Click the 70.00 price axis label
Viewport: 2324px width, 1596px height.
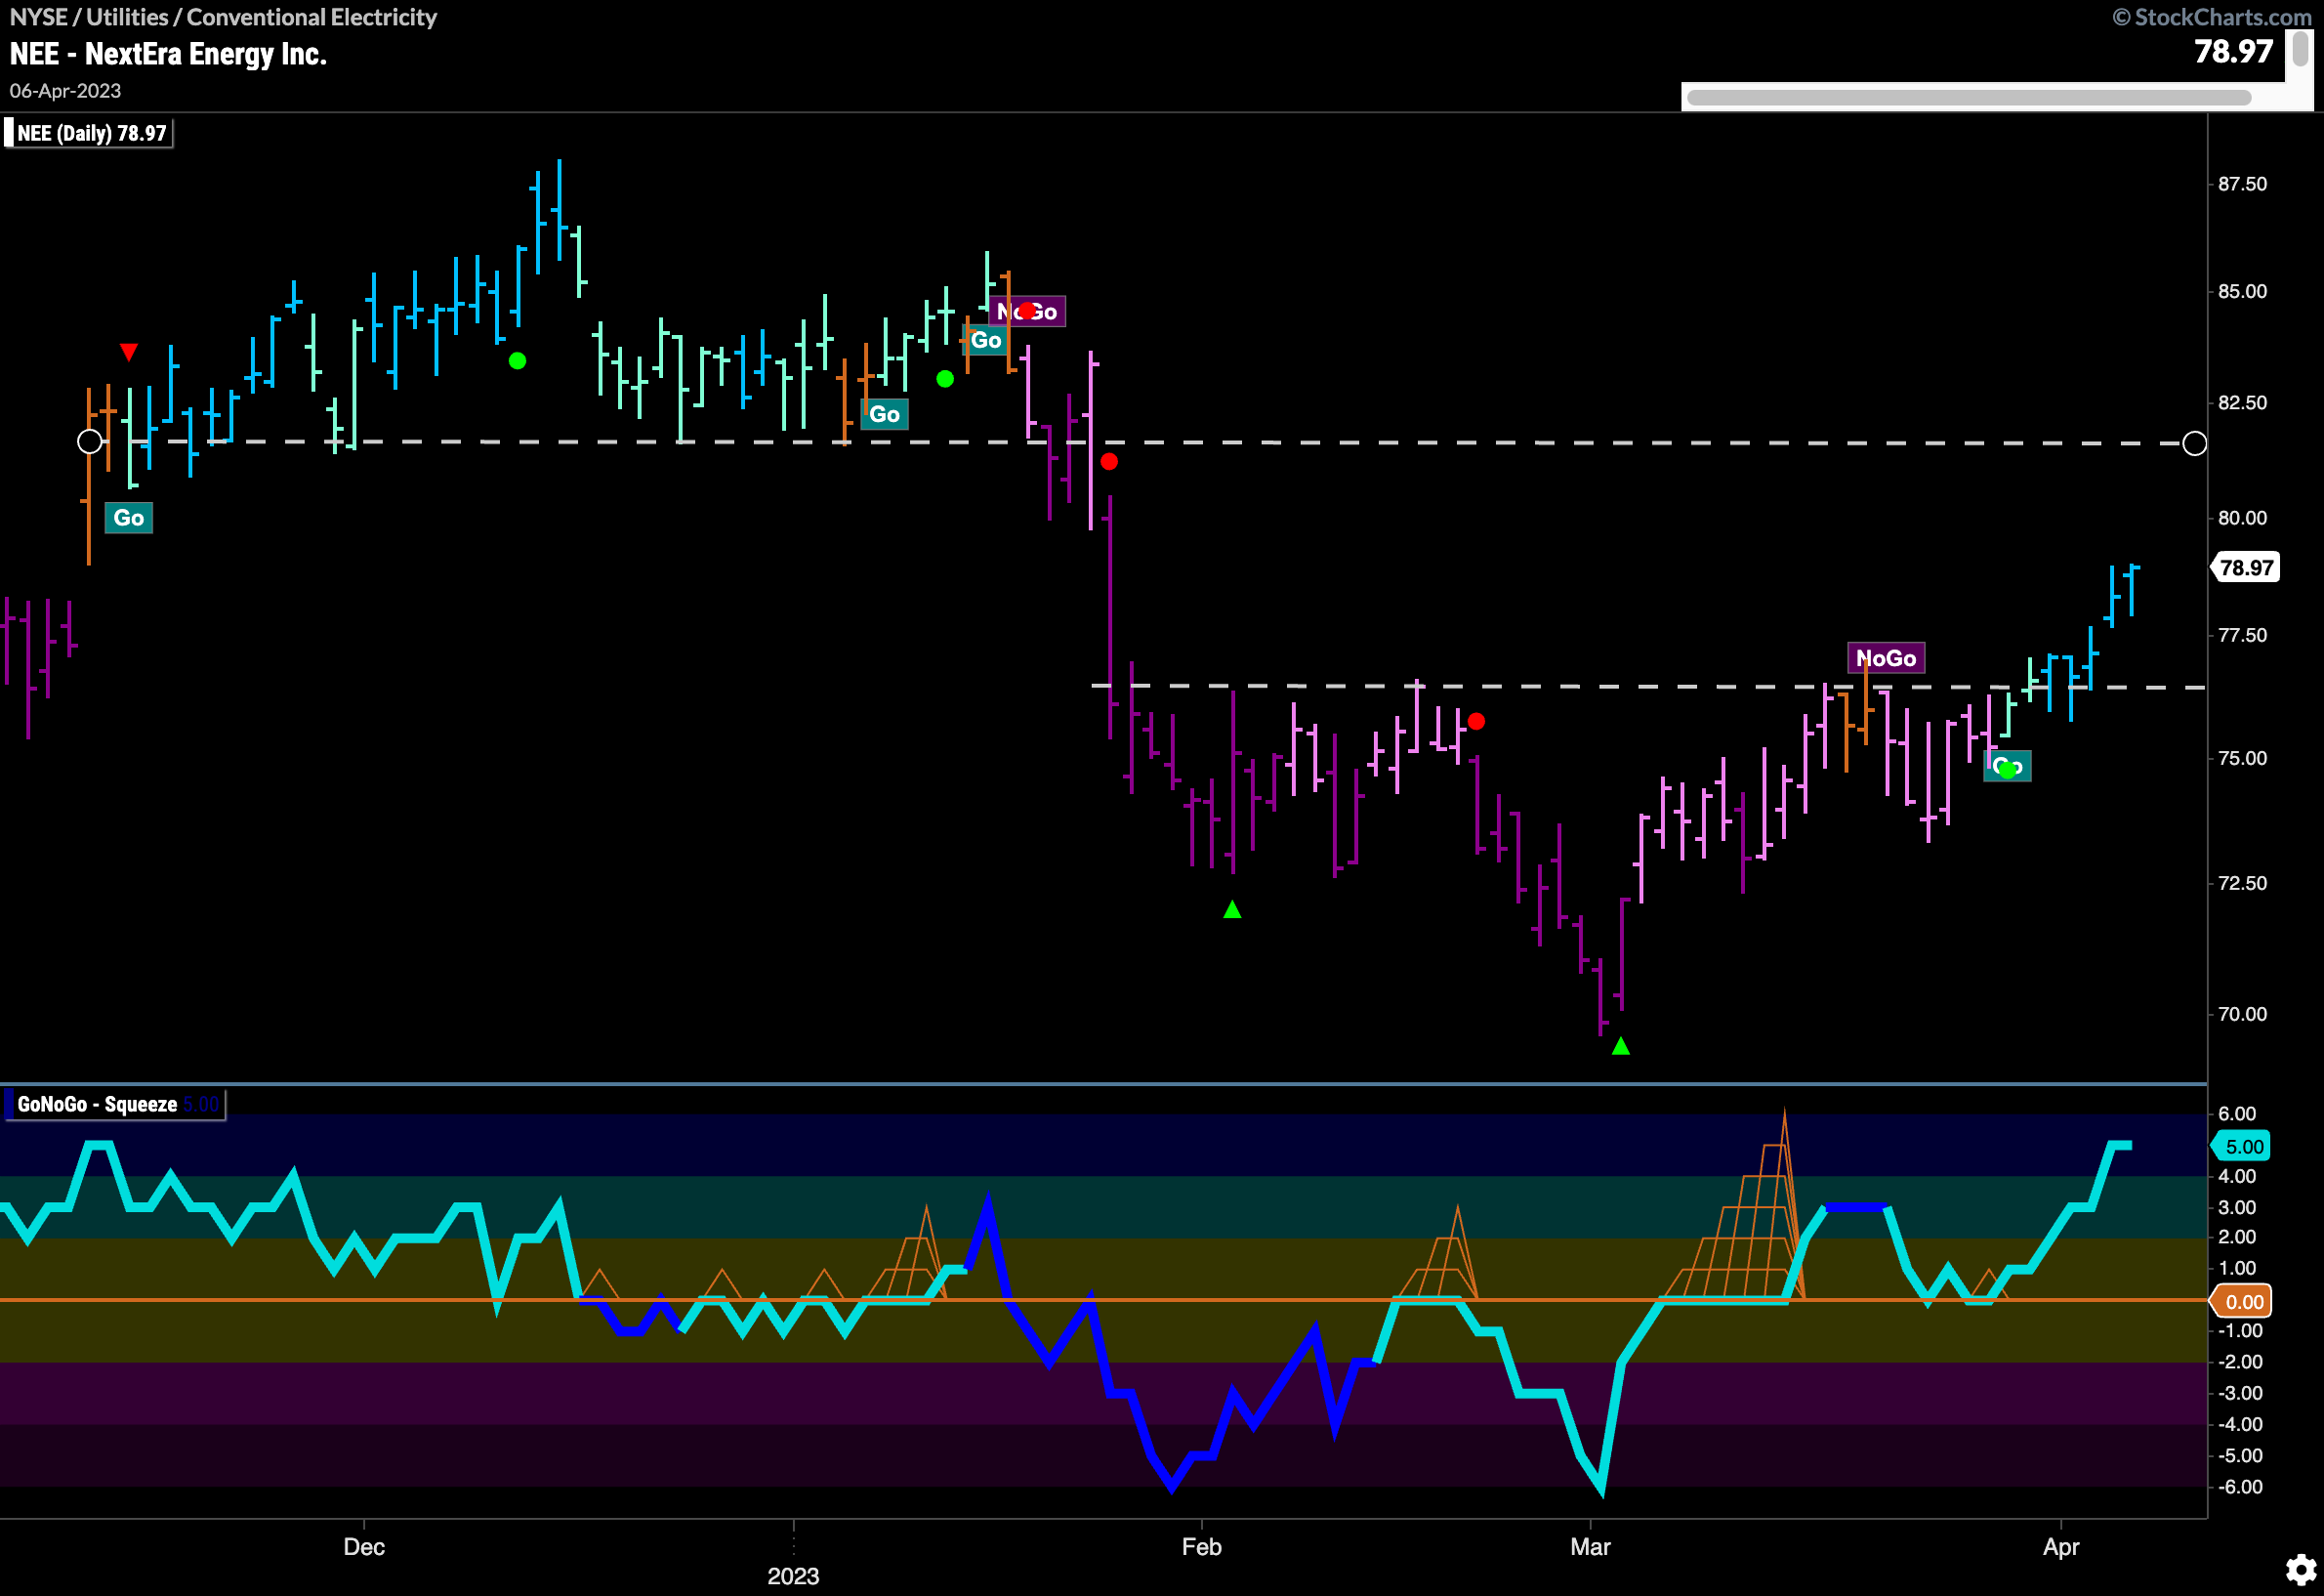(2242, 1014)
